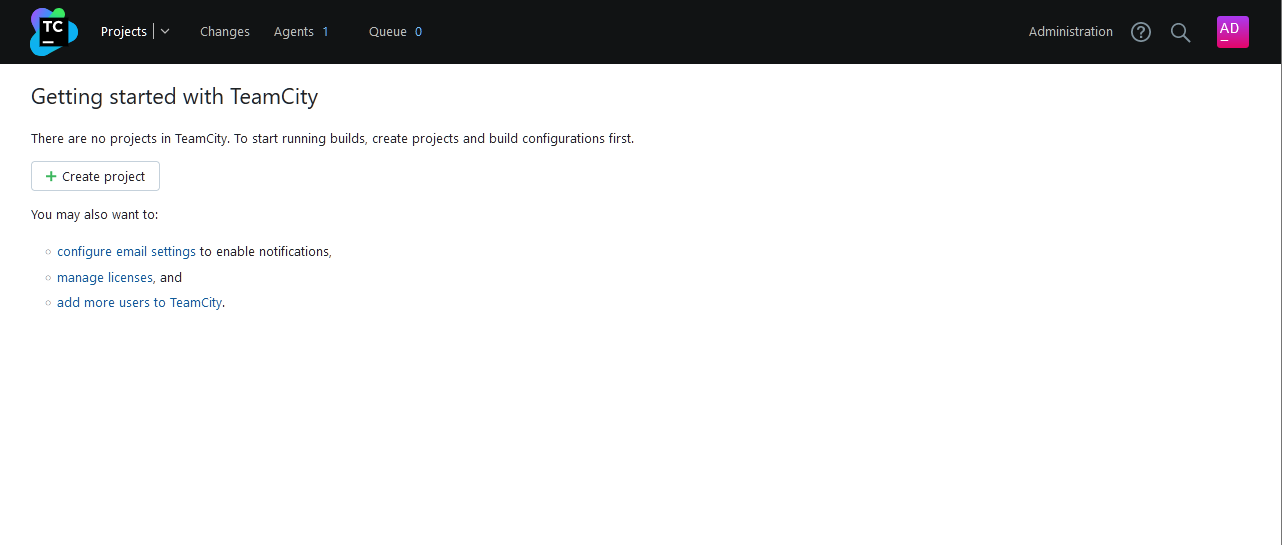Click the add more users to TeamCity link
Viewport: 1282px width, 545px height.
point(139,303)
